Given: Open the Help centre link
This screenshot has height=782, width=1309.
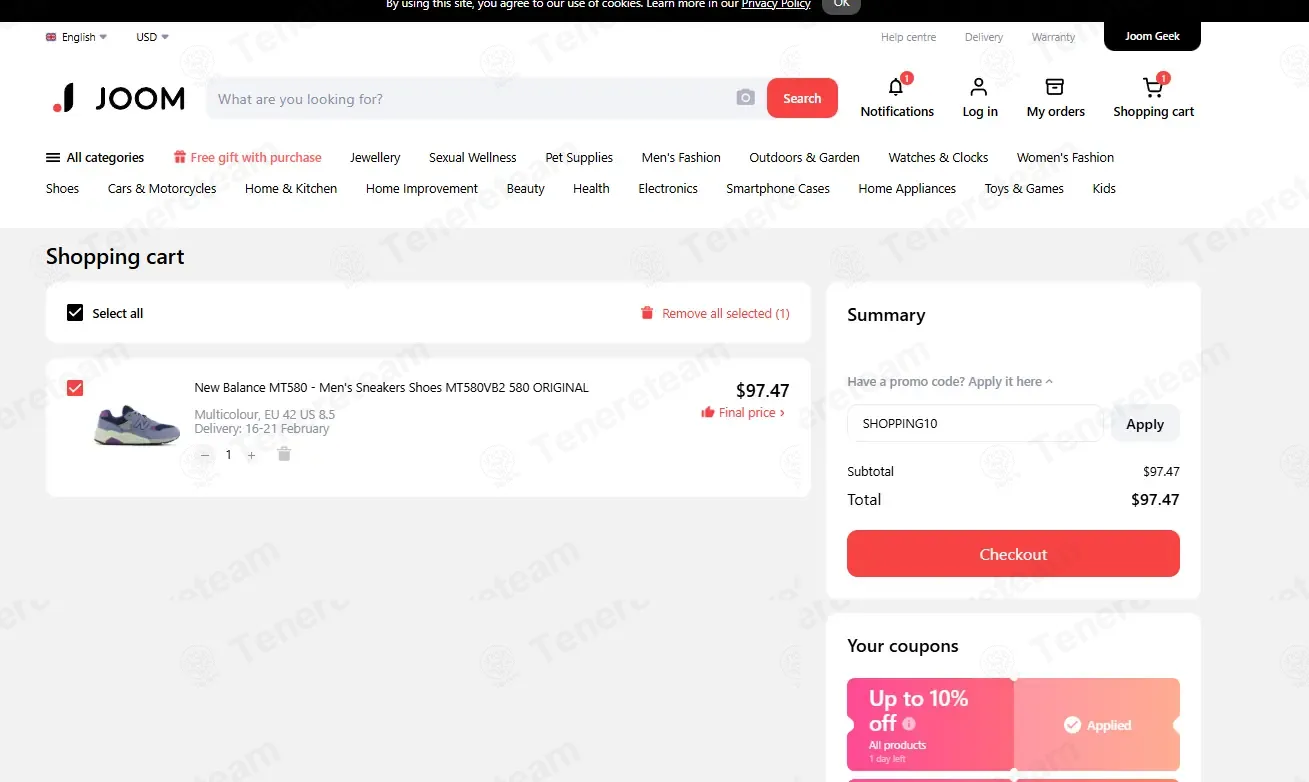Looking at the screenshot, I should pyautogui.click(x=908, y=37).
